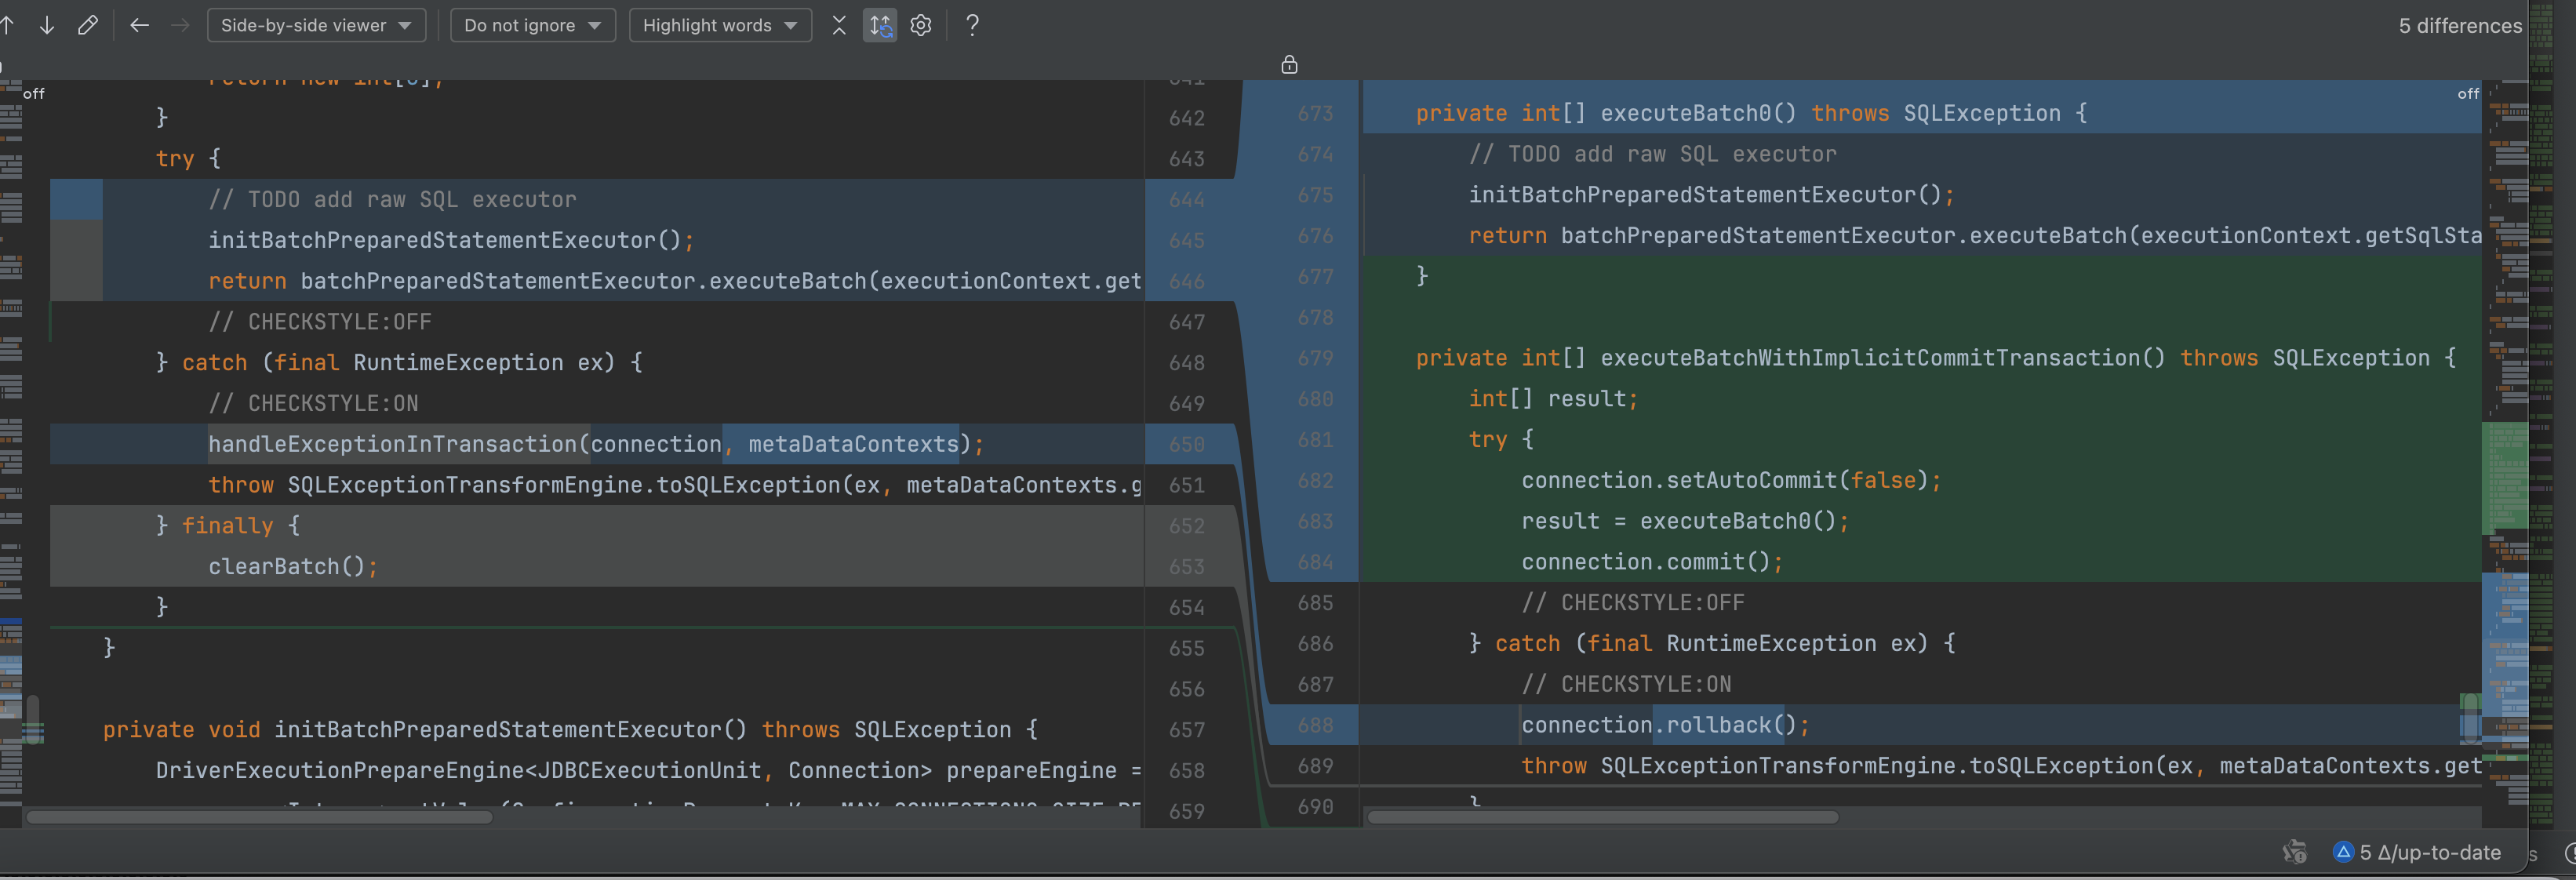
Task: Toggle synchronize scrolling button
Action: pyautogui.click(x=879, y=25)
